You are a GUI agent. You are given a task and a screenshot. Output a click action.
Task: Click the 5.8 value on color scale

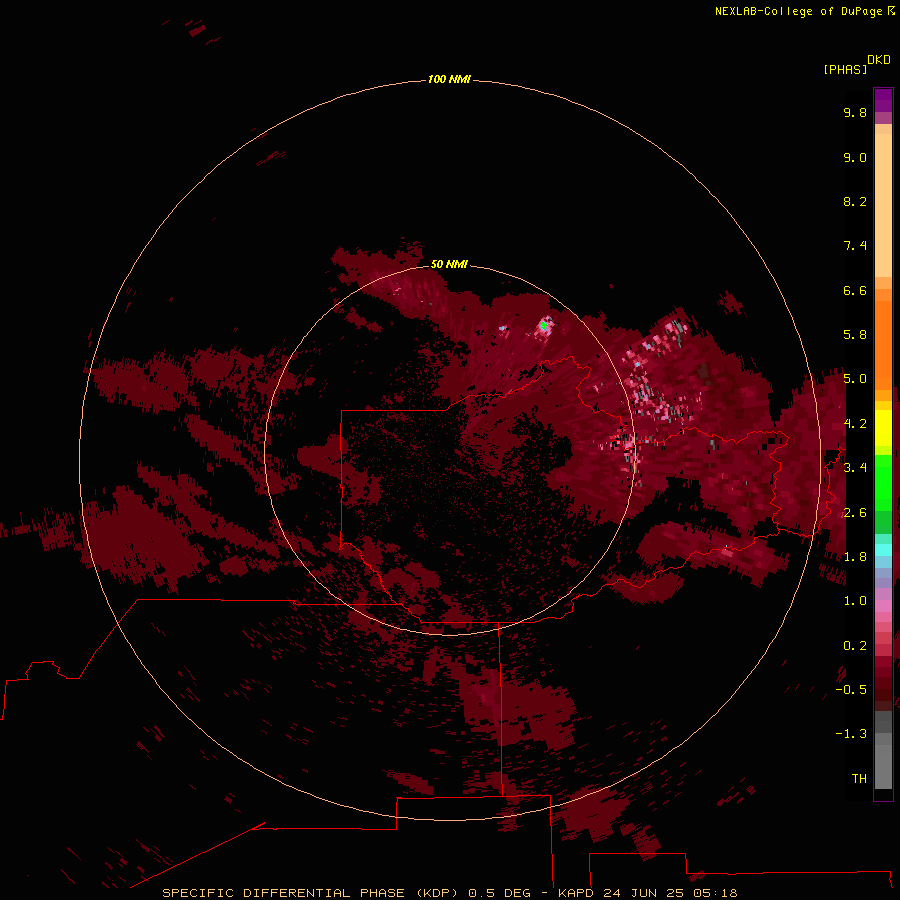tap(855, 335)
